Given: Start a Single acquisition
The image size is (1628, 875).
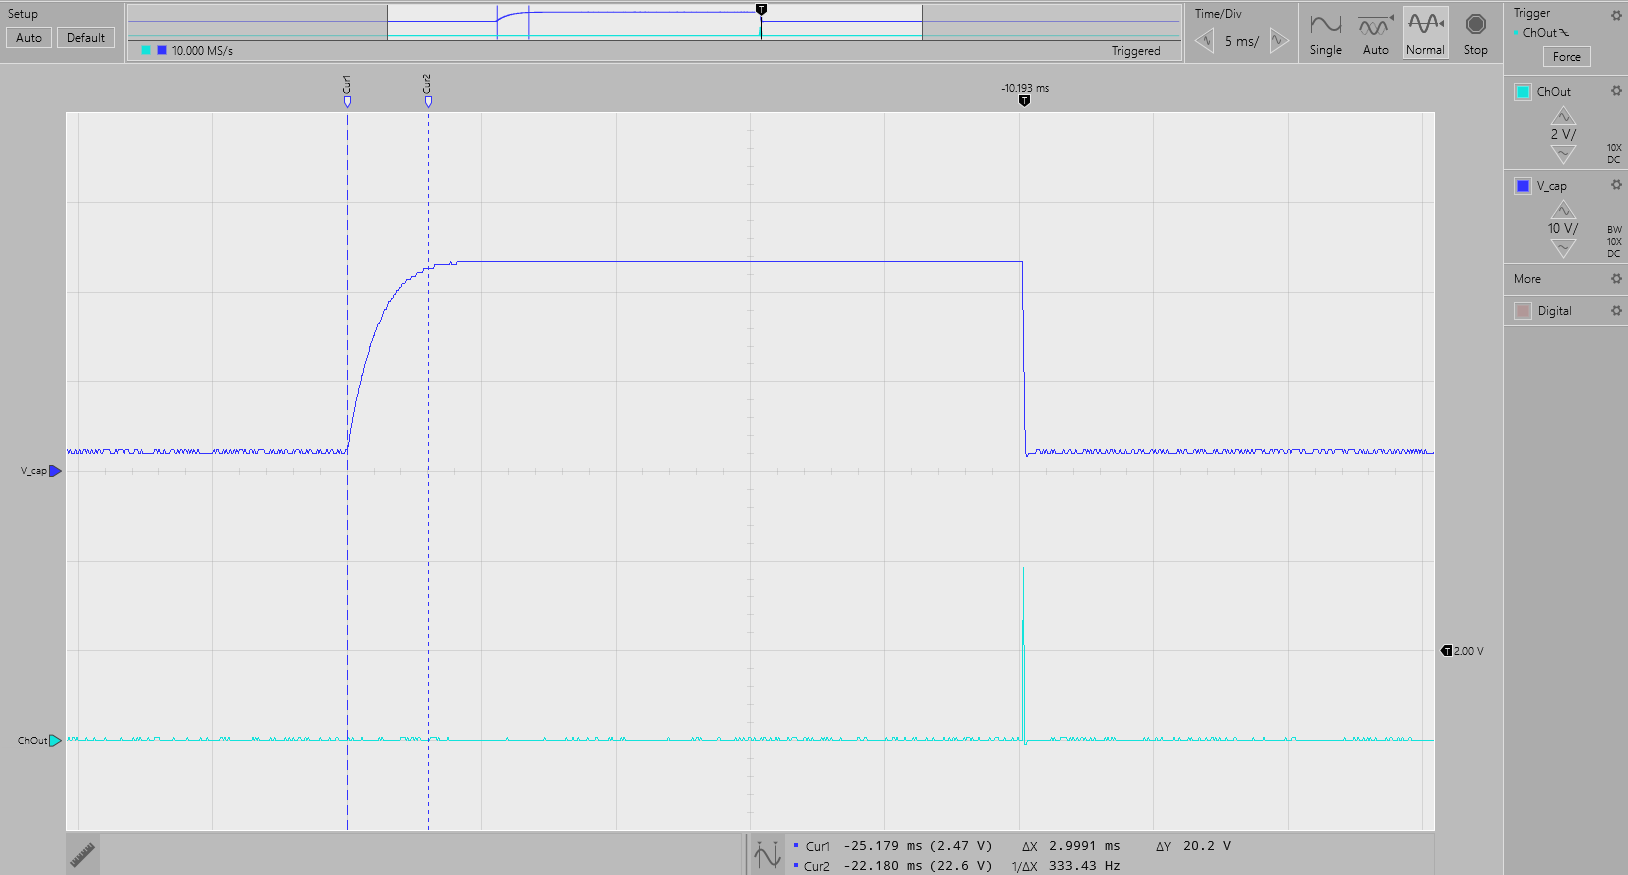Looking at the screenshot, I should coord(1325,33).
